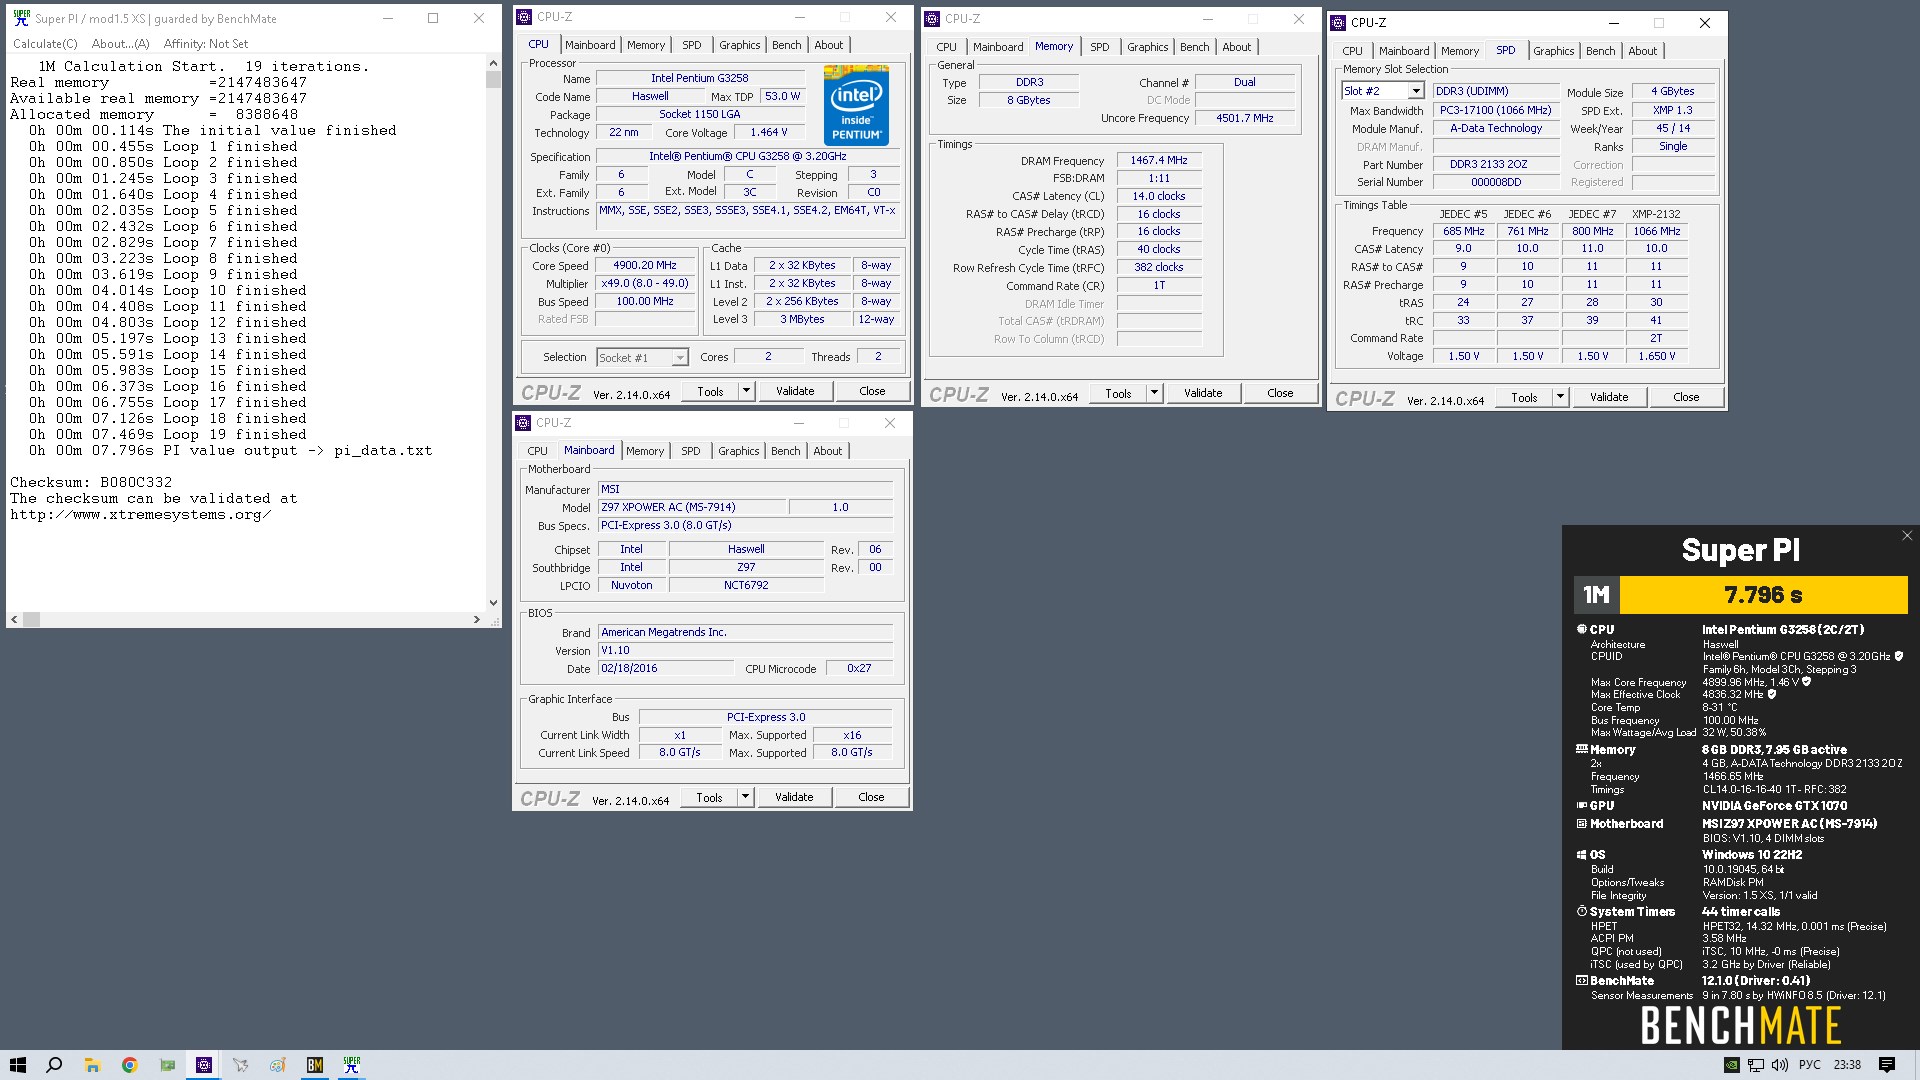Open Calculate(C) menu in Super PI

(x=45, y=44)
